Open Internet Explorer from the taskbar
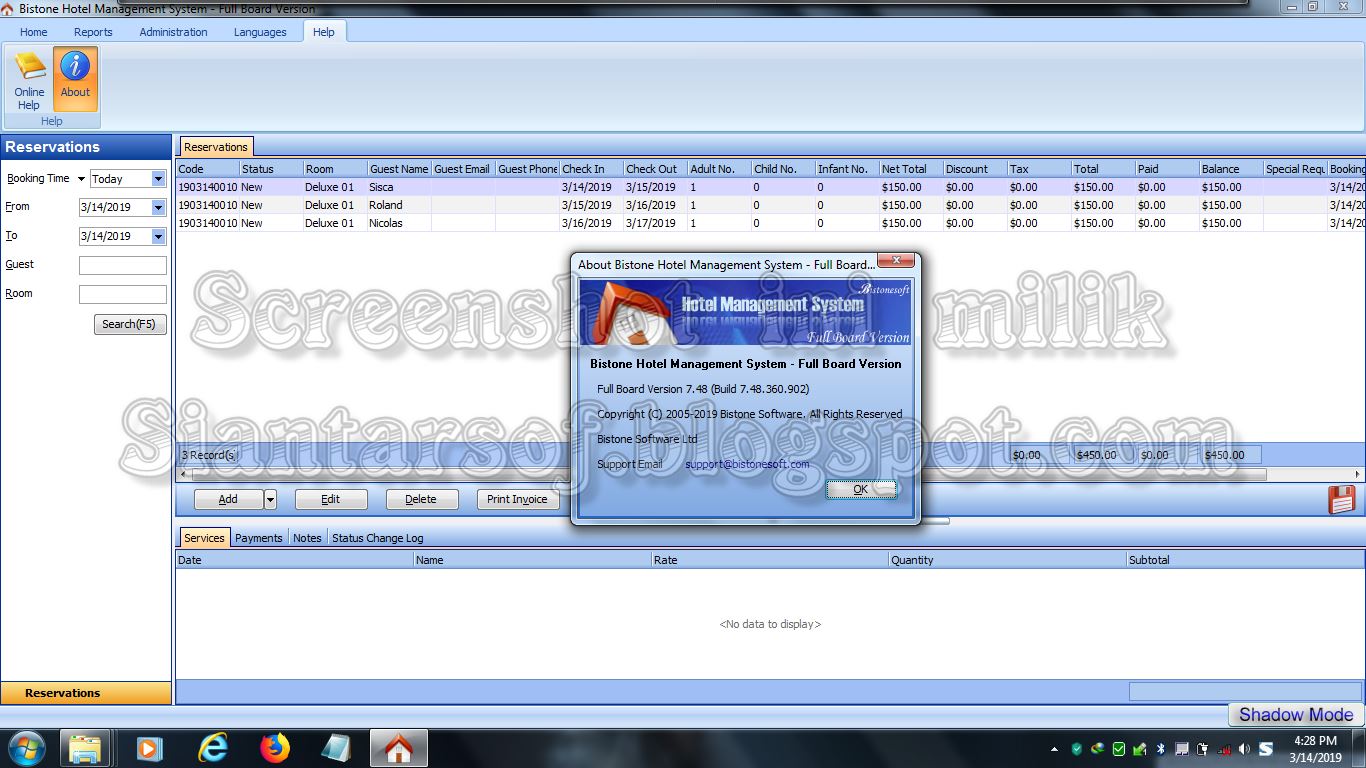Viewport: 1366px width, 768px height. pyautogui.click(x=212, y=748)
